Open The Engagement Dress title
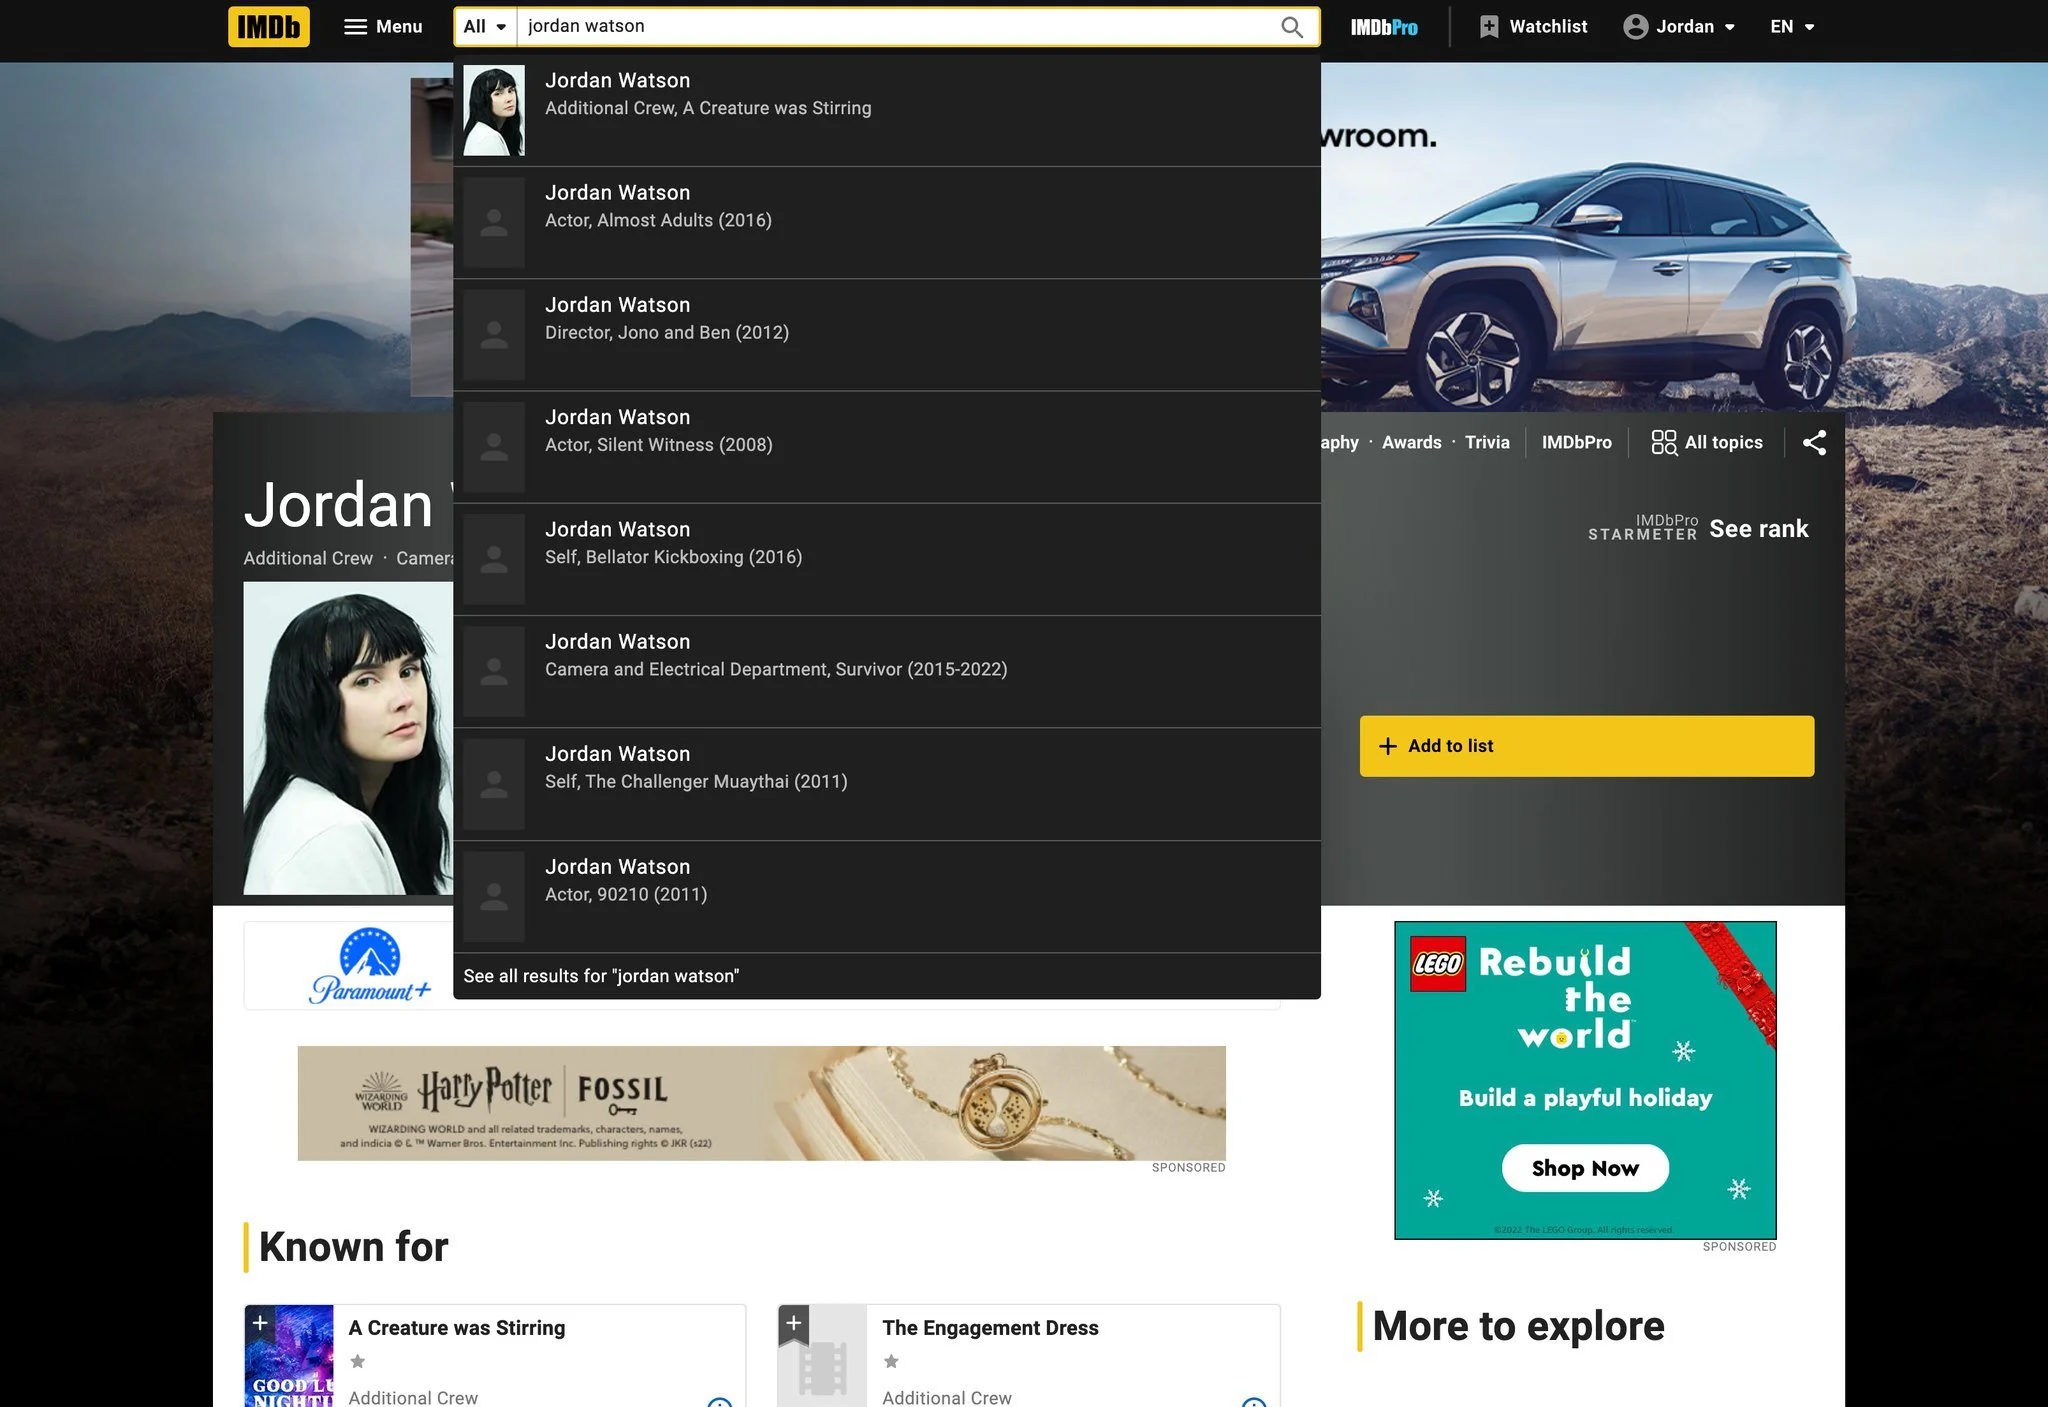The height and width of the screenshot is (1407, 2048). pyautogui.click(x=990, y=1328)
